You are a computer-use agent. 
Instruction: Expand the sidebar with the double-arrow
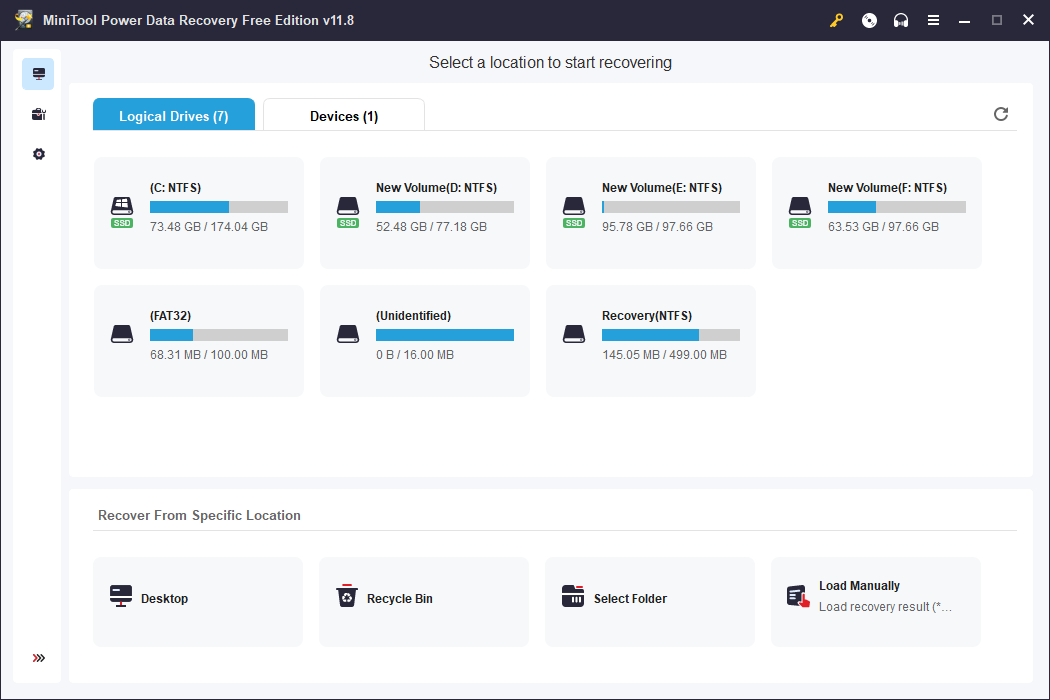(38, 658)
